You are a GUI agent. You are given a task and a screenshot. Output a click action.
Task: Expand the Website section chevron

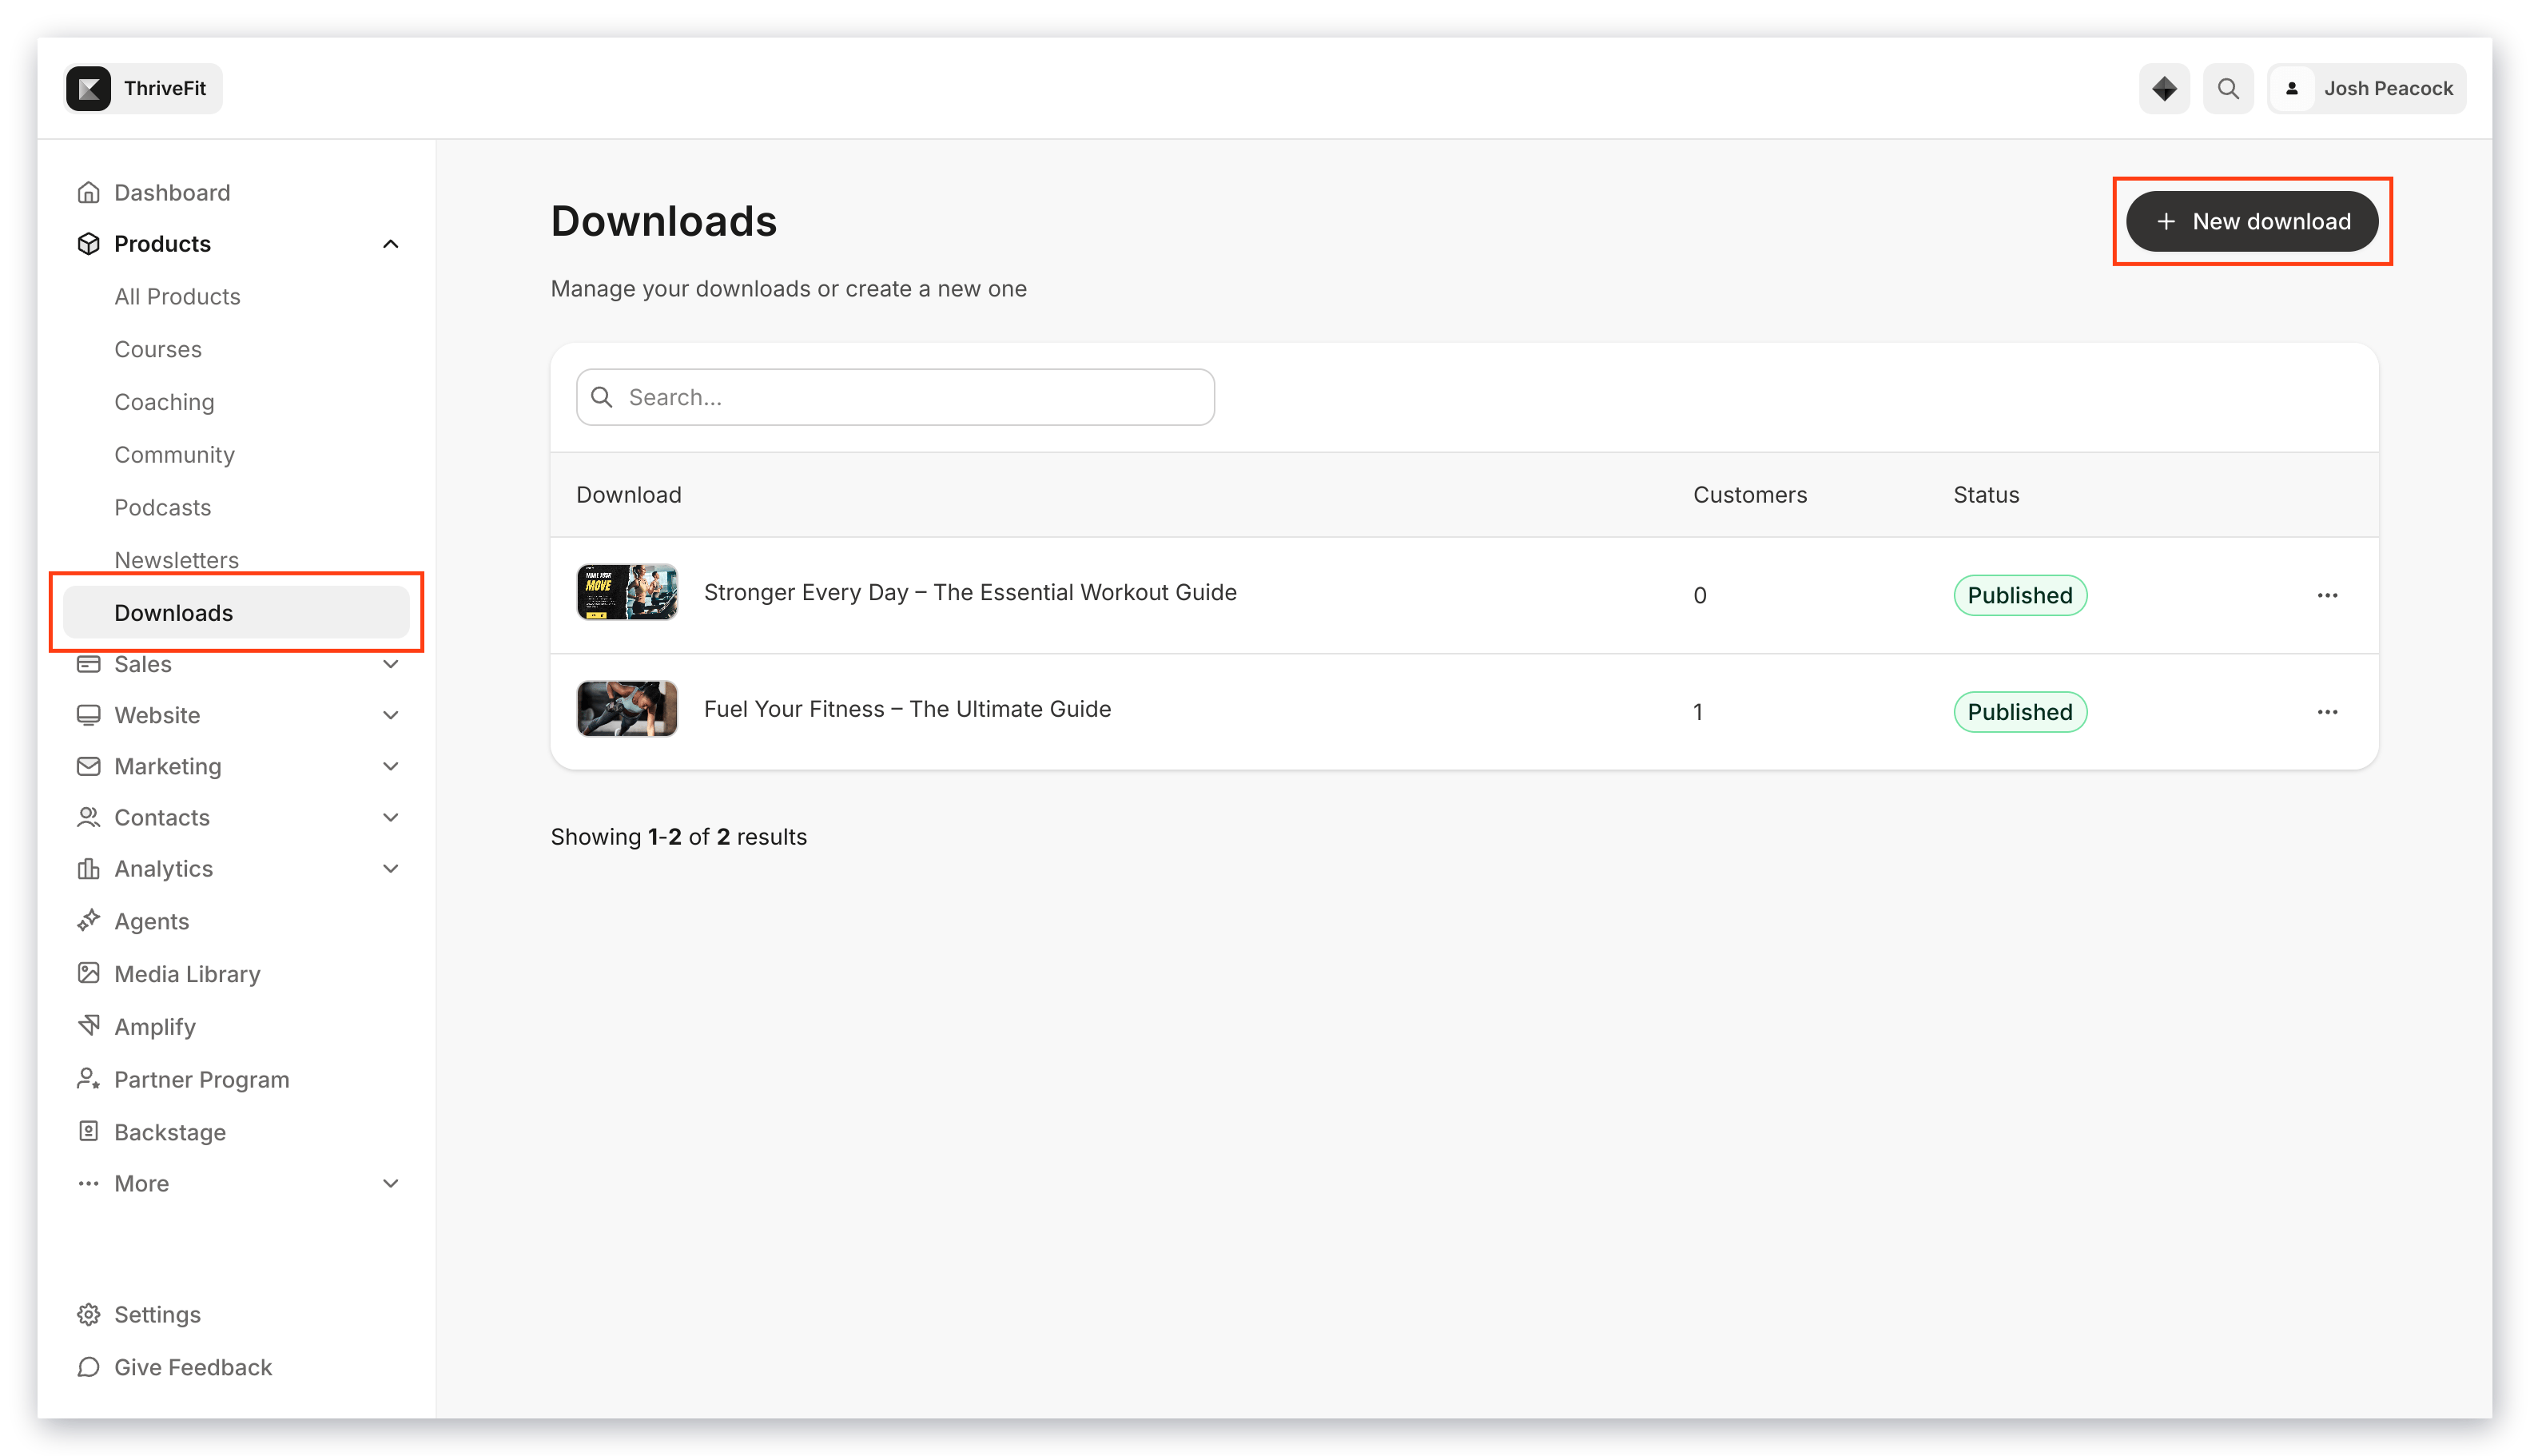391,715
